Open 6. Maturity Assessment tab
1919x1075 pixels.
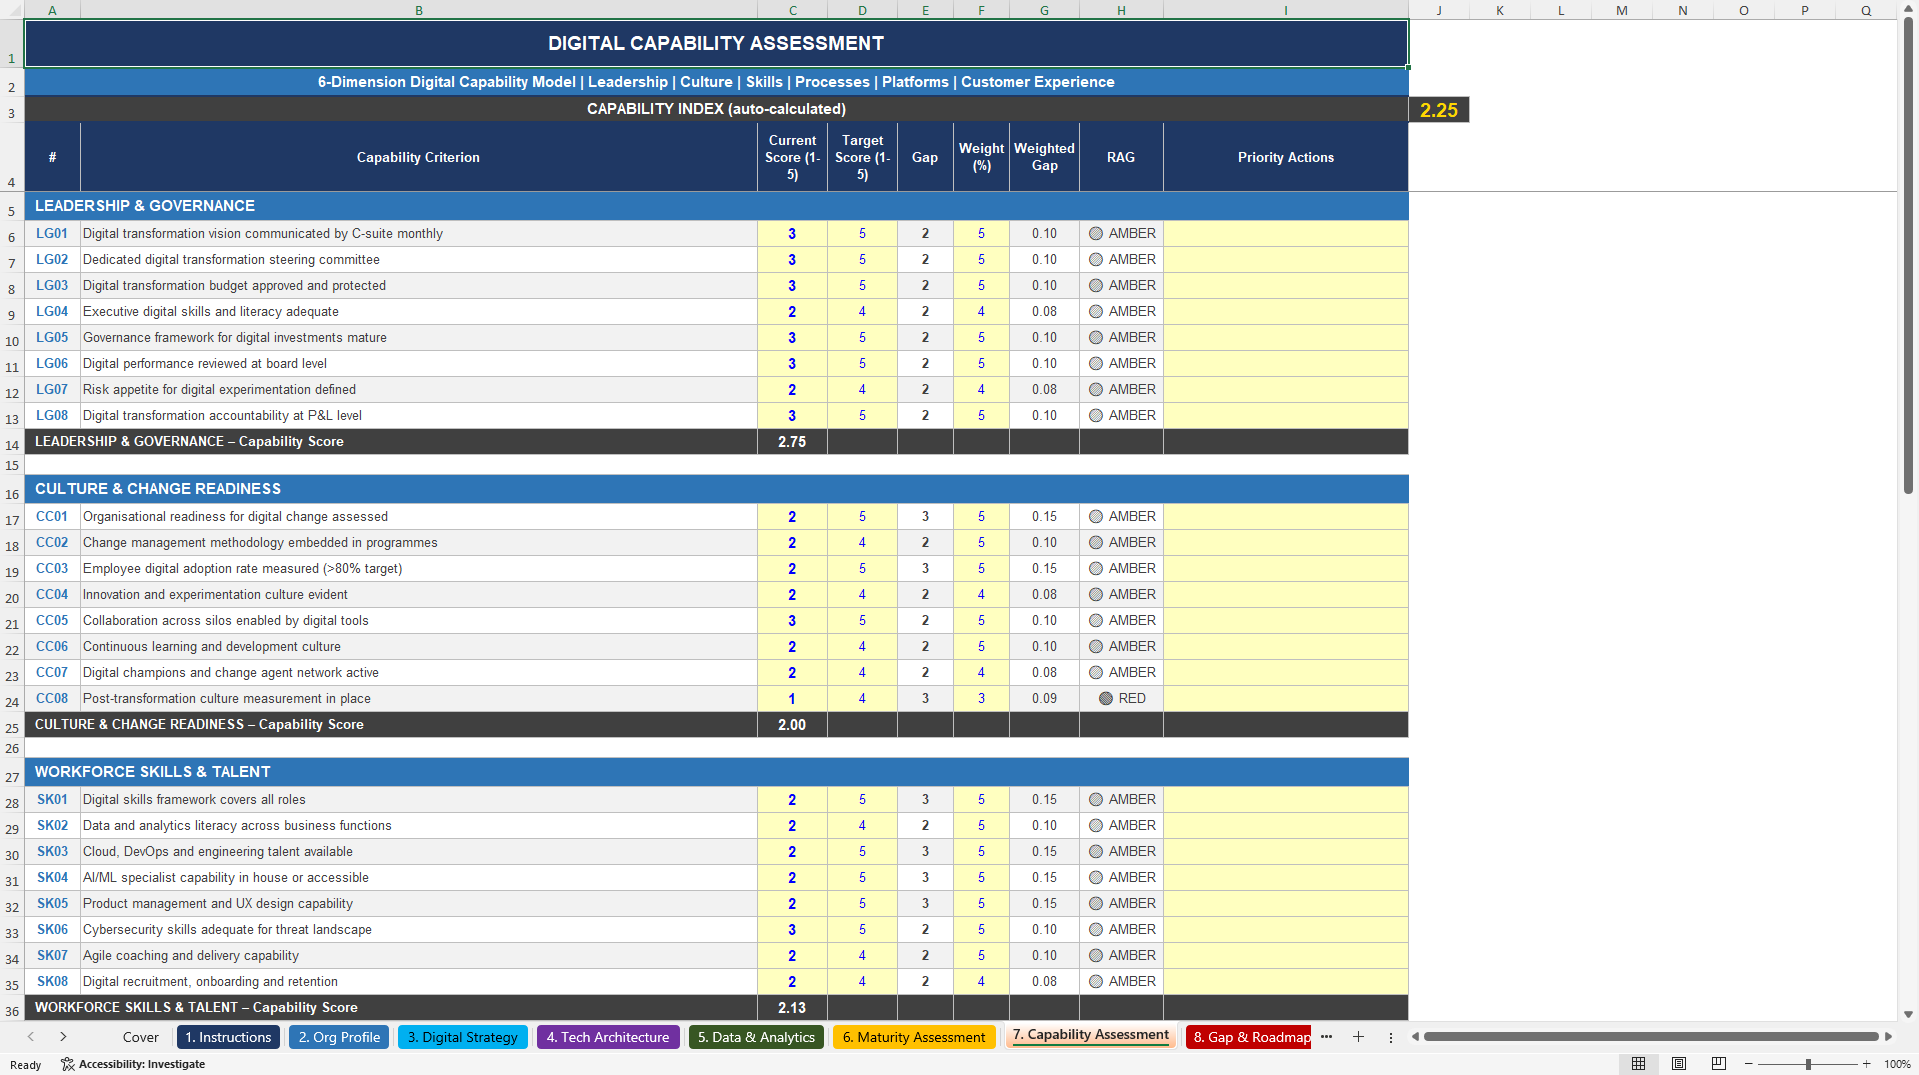pyautogui.click(x=914, y=1037)
